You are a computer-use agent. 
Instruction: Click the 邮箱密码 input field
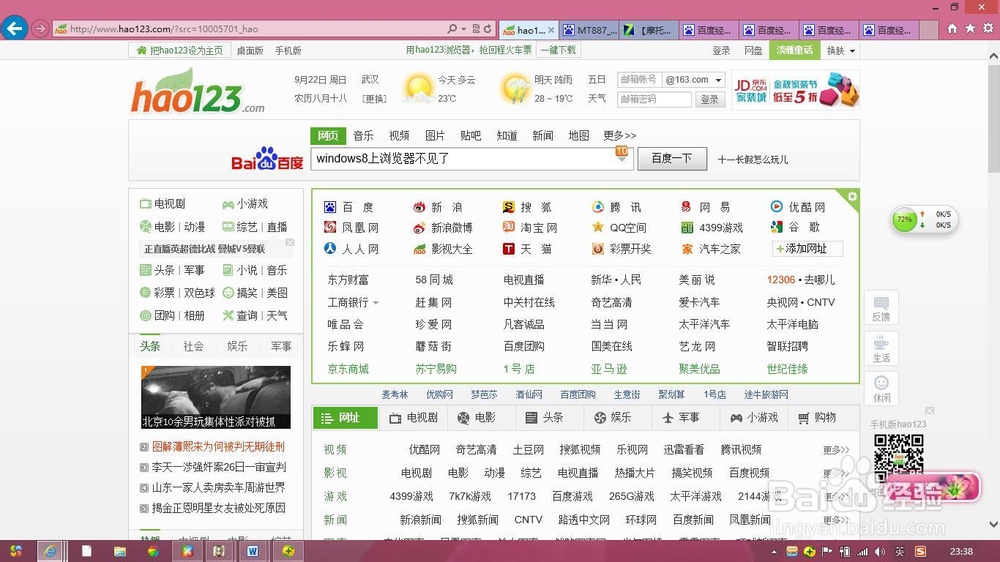pos(654,100)
